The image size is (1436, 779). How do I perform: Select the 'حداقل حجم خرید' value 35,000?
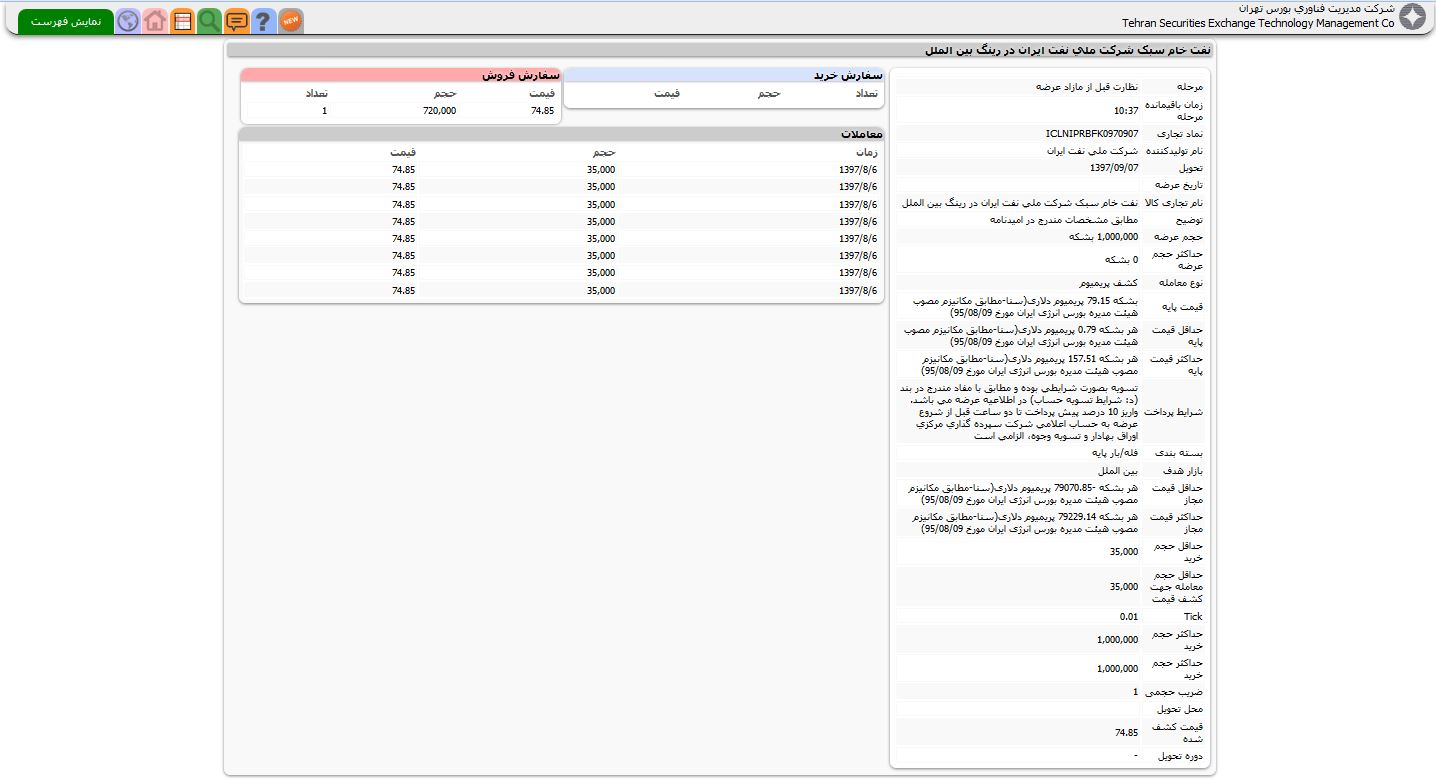coord(1124,551)
